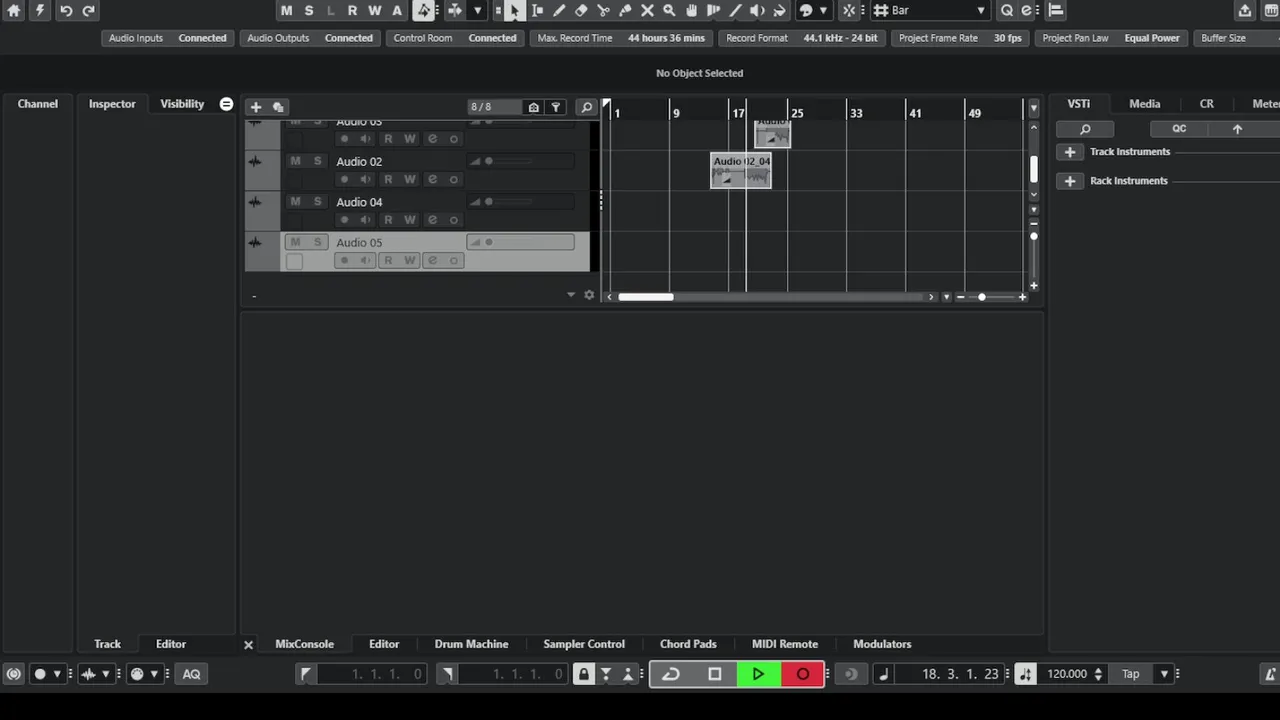Viewport: 1280px width, 720px height.
Task: Open the Chord Pads tab
Action: tap(688, 644)
